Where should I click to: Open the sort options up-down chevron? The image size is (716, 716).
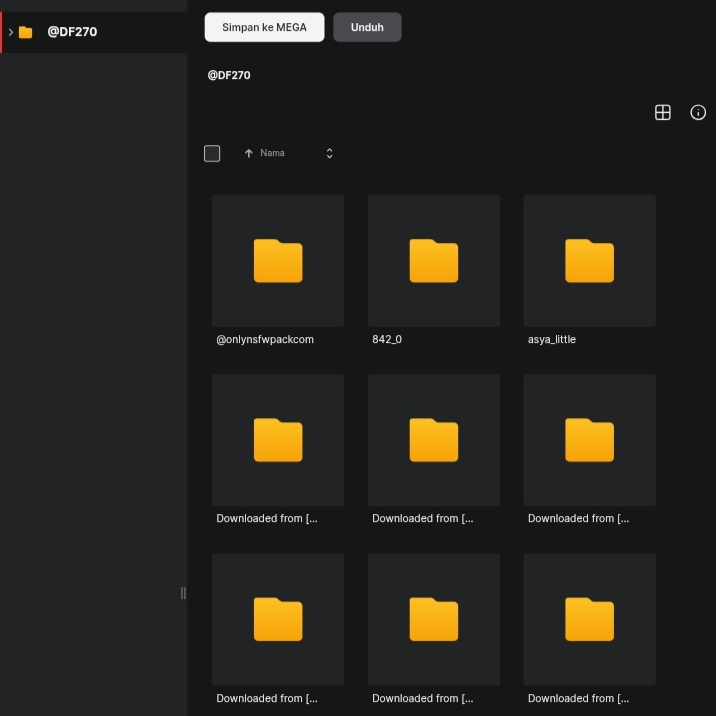coord(329,153)
